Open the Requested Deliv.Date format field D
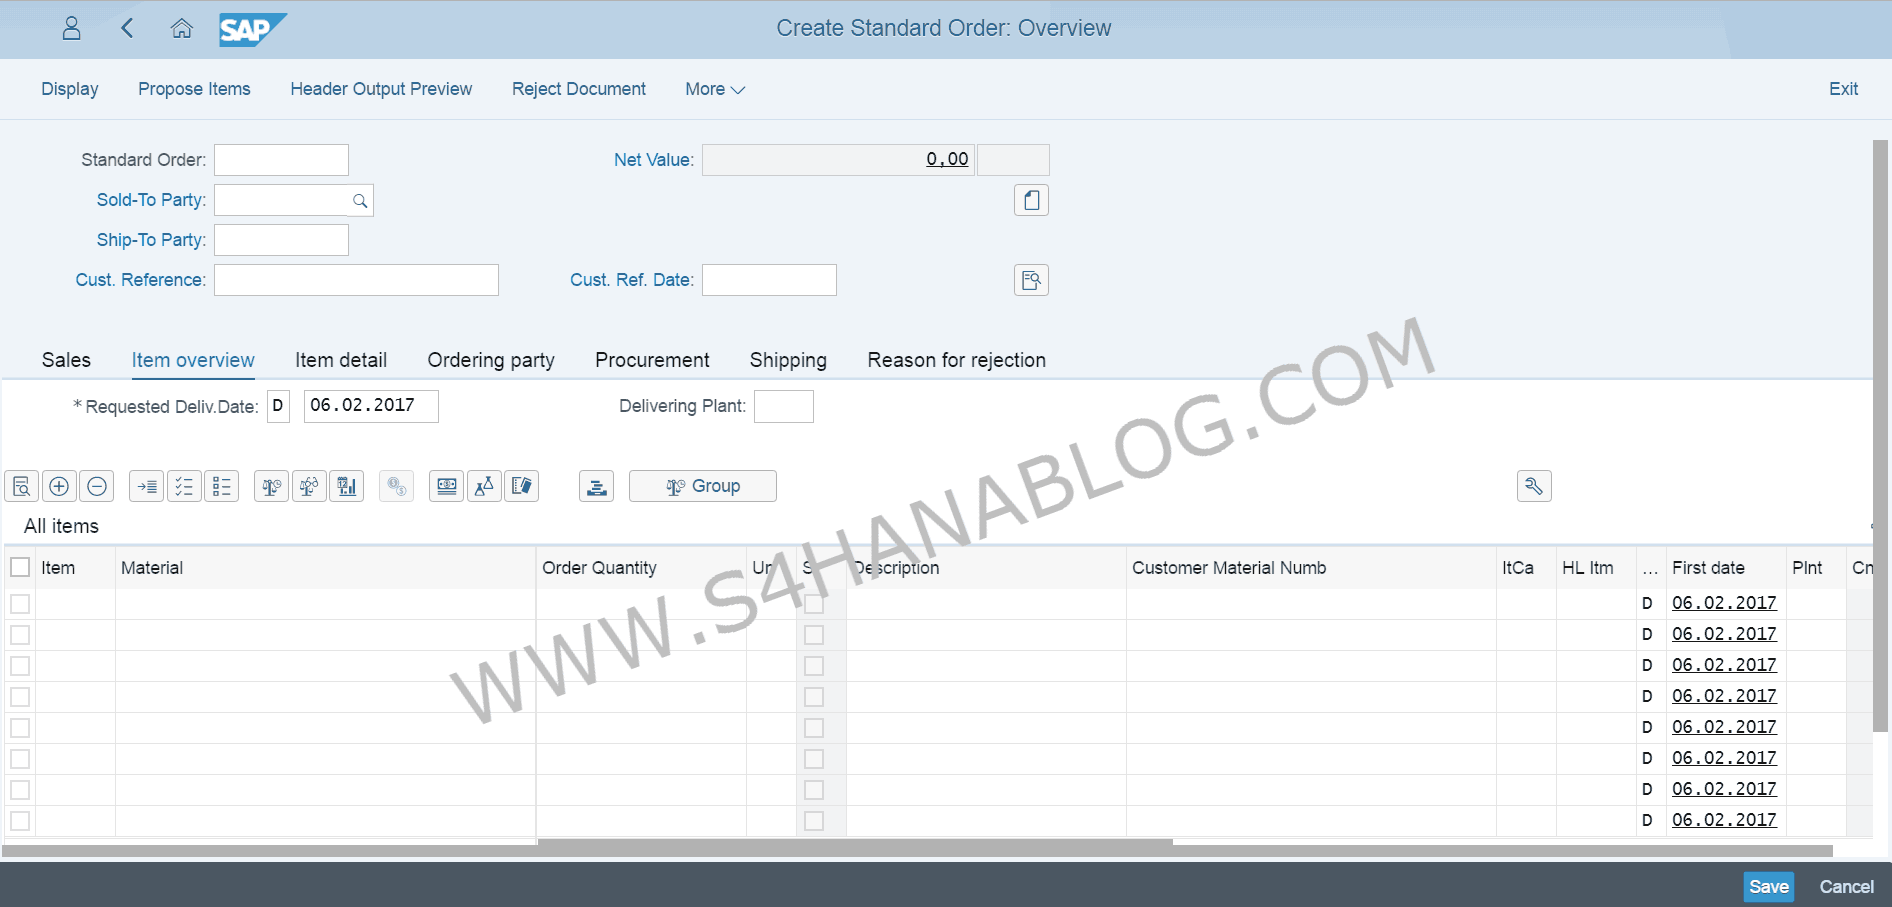Screen dimensions: 1892x907 [x=278, y=406]
